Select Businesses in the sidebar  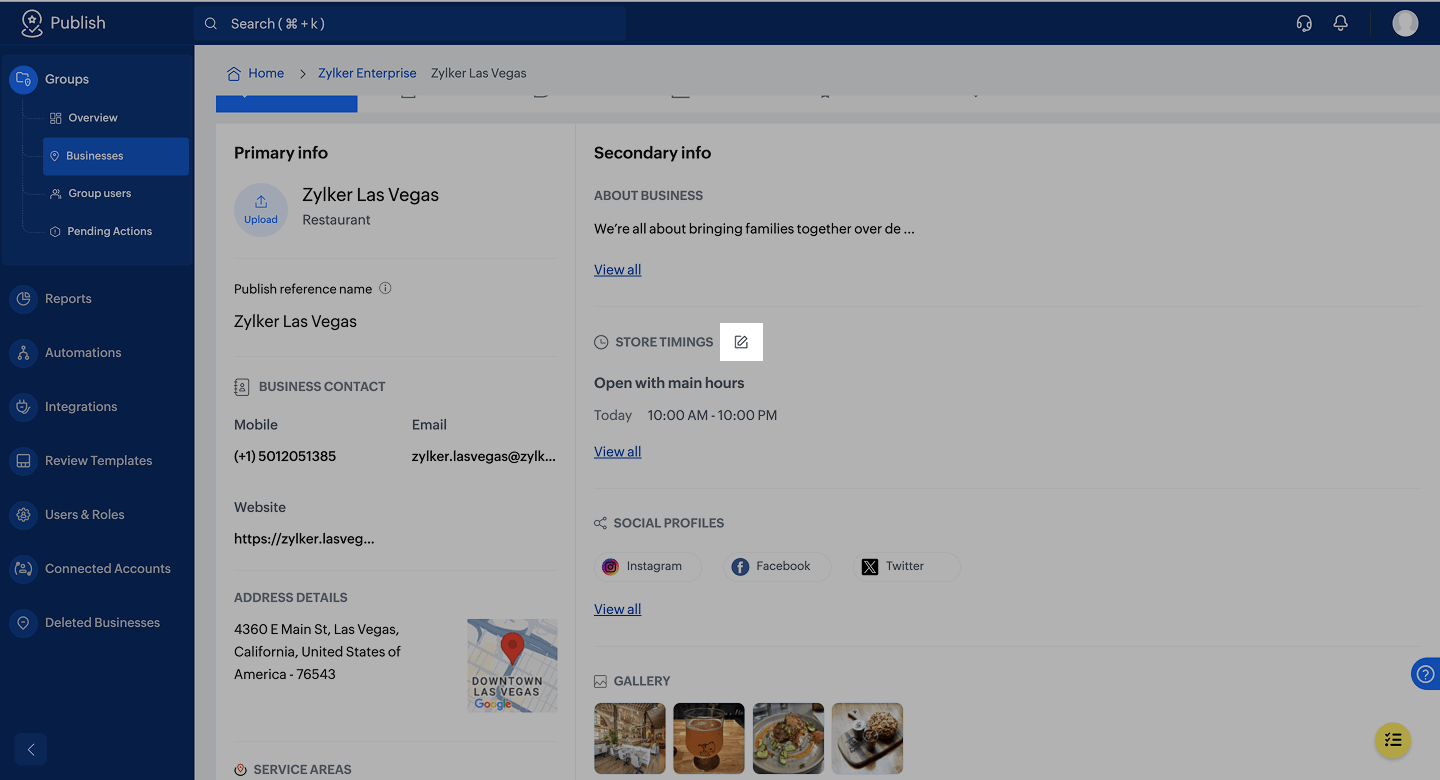point(116,156)
